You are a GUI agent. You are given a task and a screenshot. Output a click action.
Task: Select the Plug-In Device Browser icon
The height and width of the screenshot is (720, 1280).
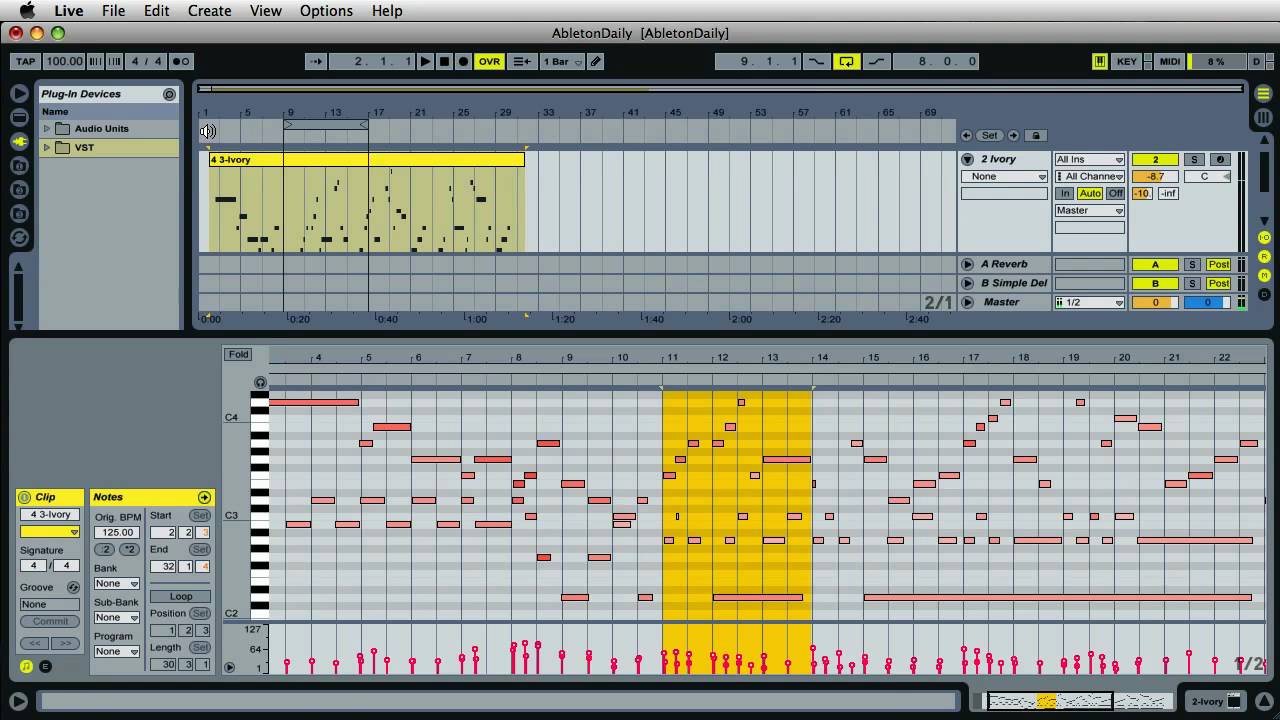(x=19, y=141)
